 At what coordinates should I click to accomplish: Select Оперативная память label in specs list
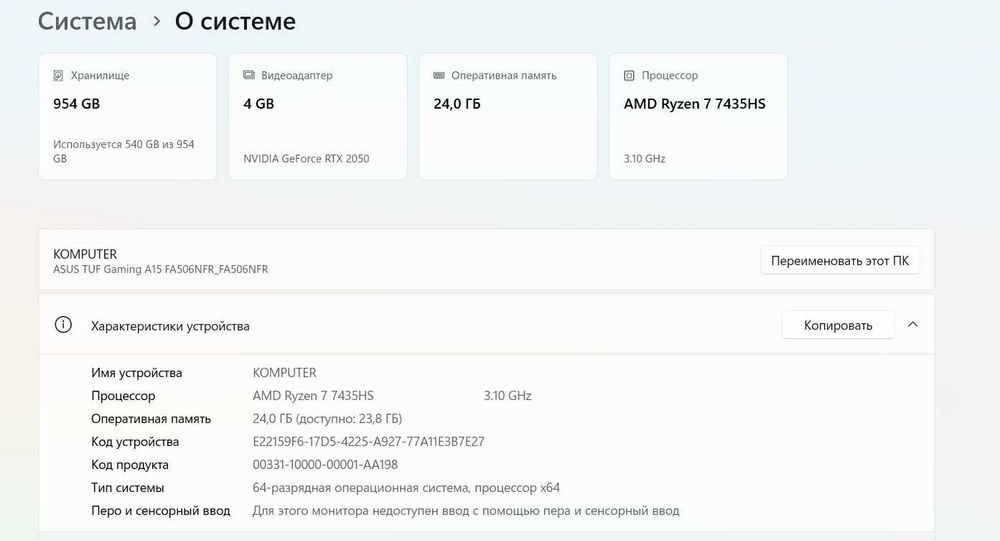point(151,419)
